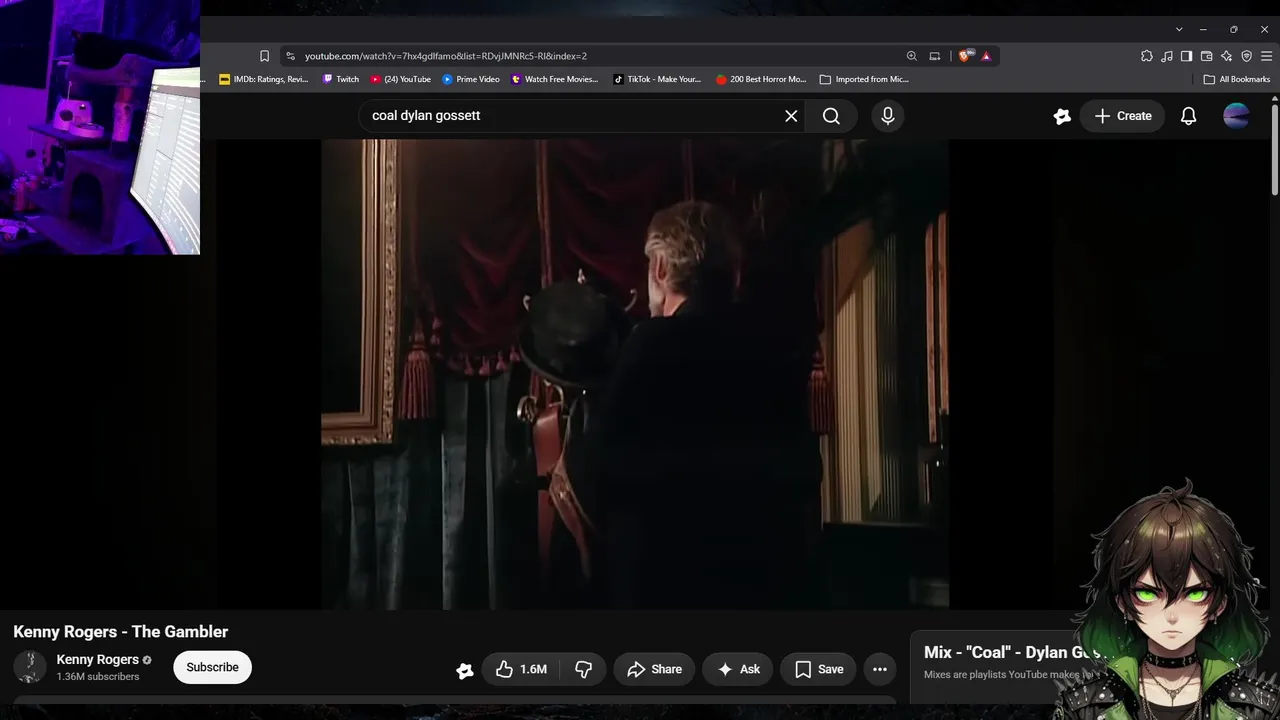Click the Ask button
The image size is (1280, 720).
click(738, 669)
